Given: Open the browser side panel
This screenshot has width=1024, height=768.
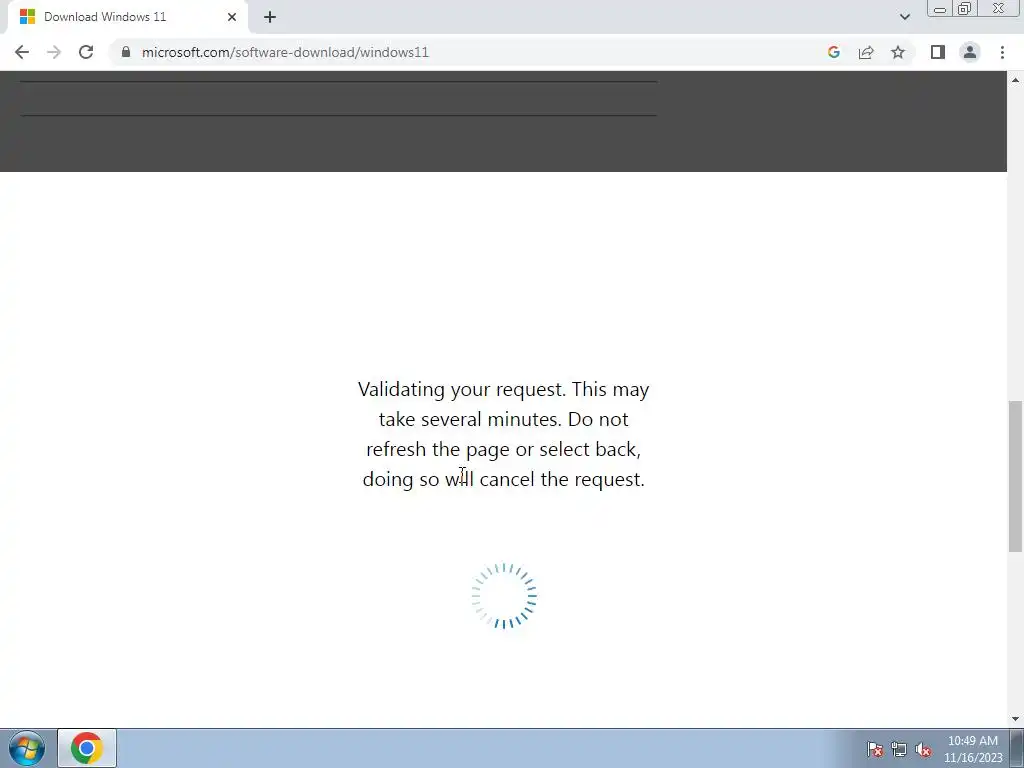Looking at the screenshot, I should (938, 52).
